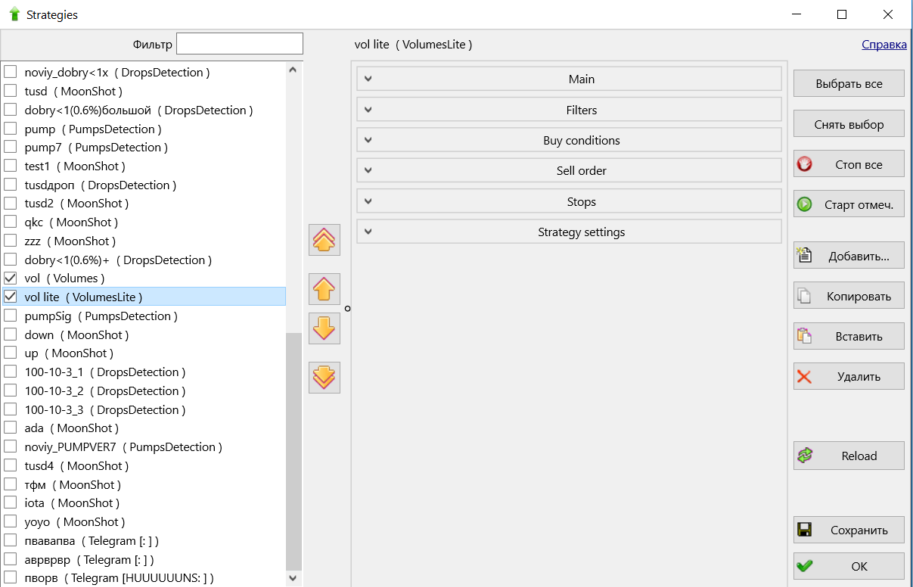Click the strategy list vertical scrollbar
Viewport: 913px width, 587px height.
coord(293,450)
